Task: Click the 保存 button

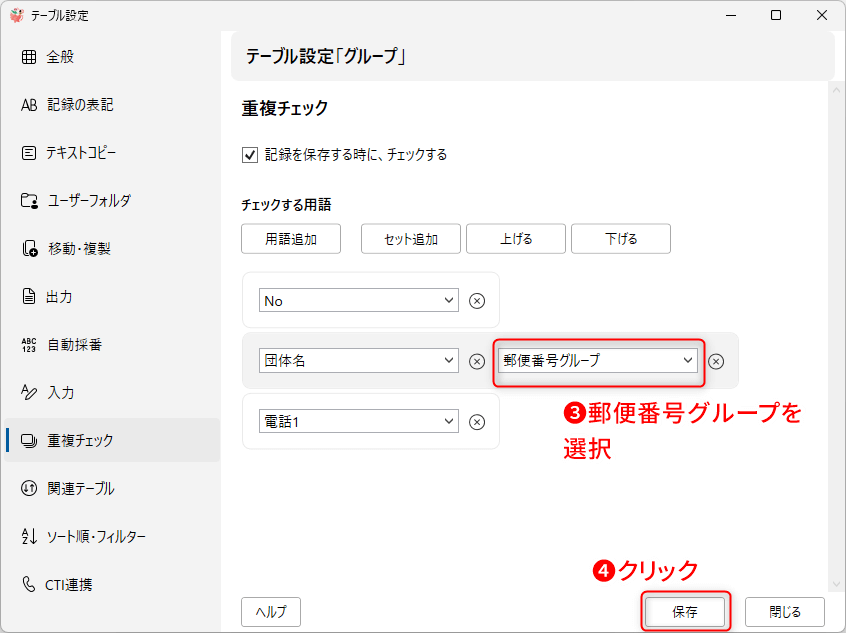Action: (685, 611)
